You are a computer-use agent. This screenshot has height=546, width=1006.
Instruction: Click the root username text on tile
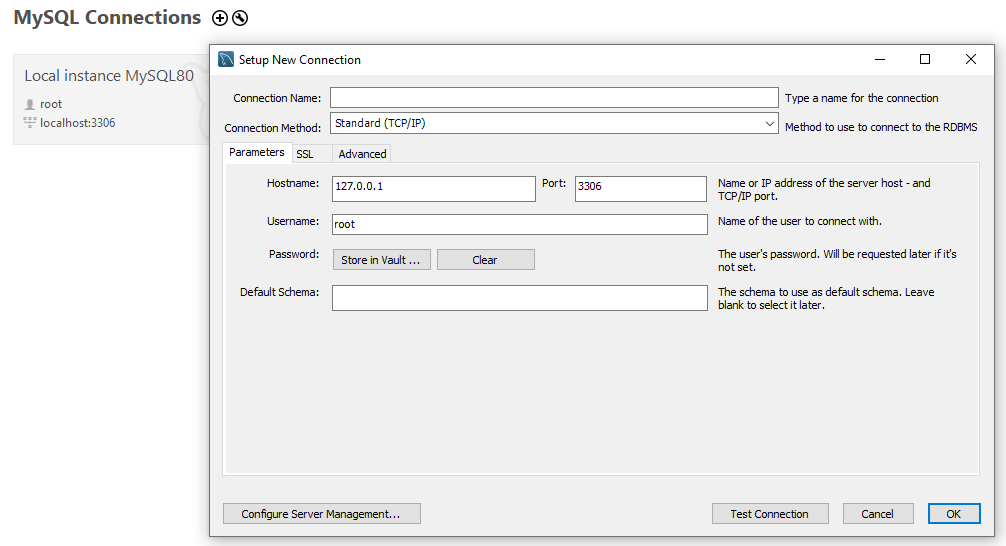[x=51, y=104]
